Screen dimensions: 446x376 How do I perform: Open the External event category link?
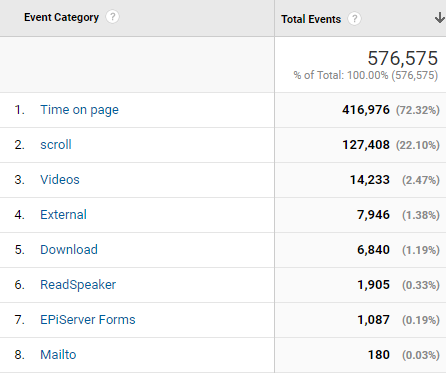pos(63,215)
